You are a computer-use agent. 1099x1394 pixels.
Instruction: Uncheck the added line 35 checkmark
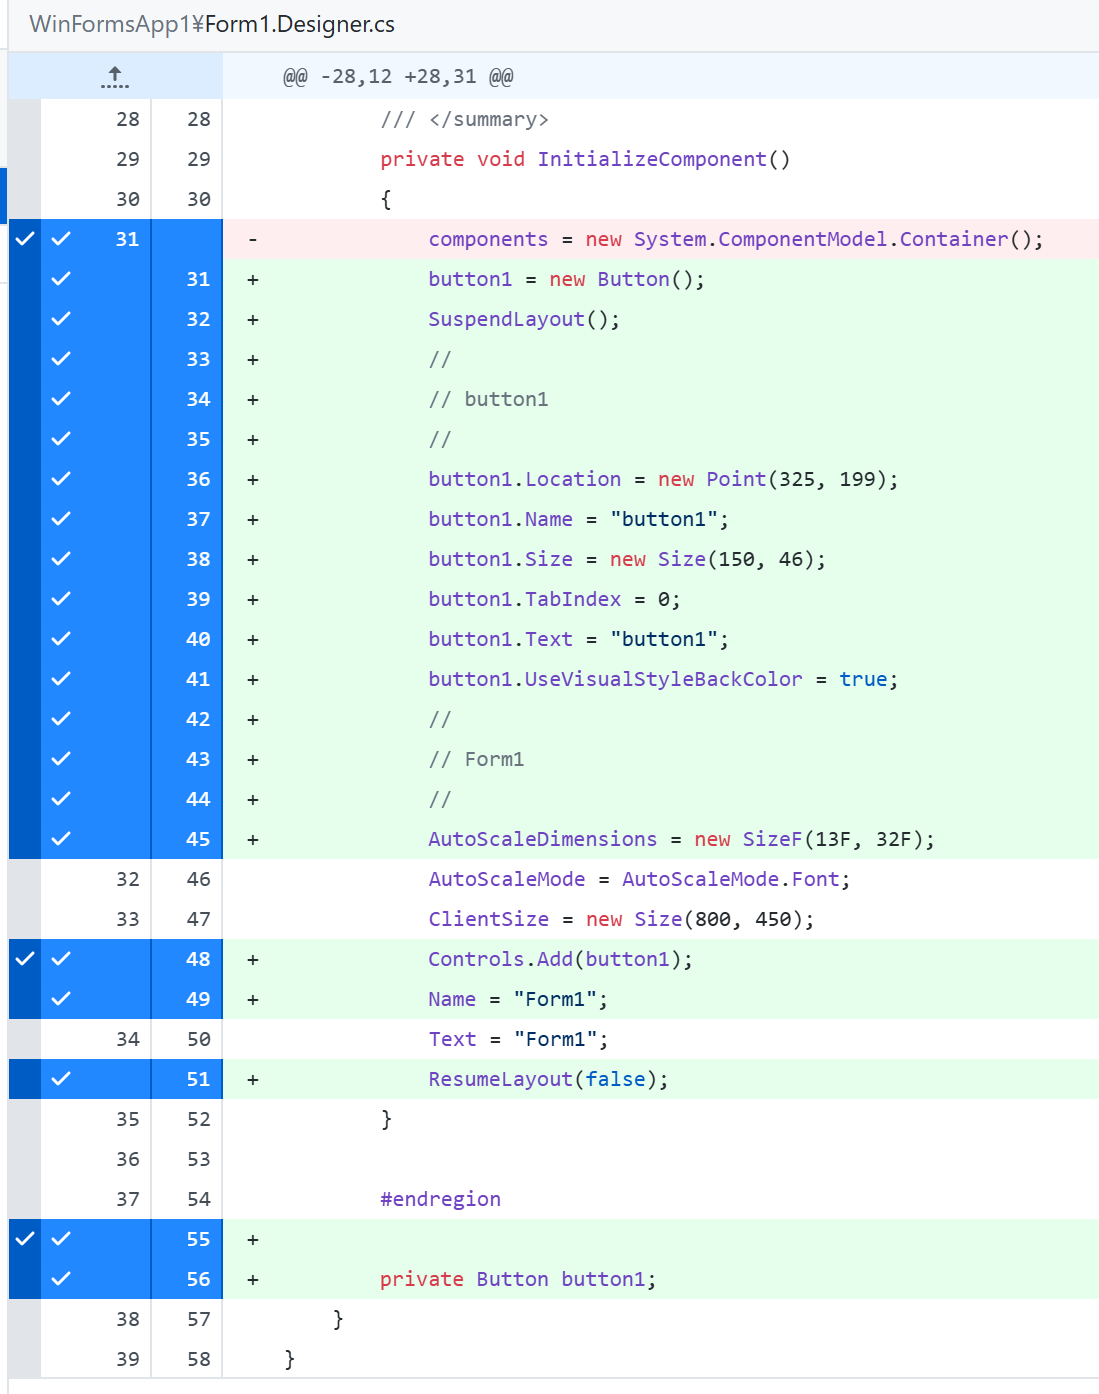[61, 439]
